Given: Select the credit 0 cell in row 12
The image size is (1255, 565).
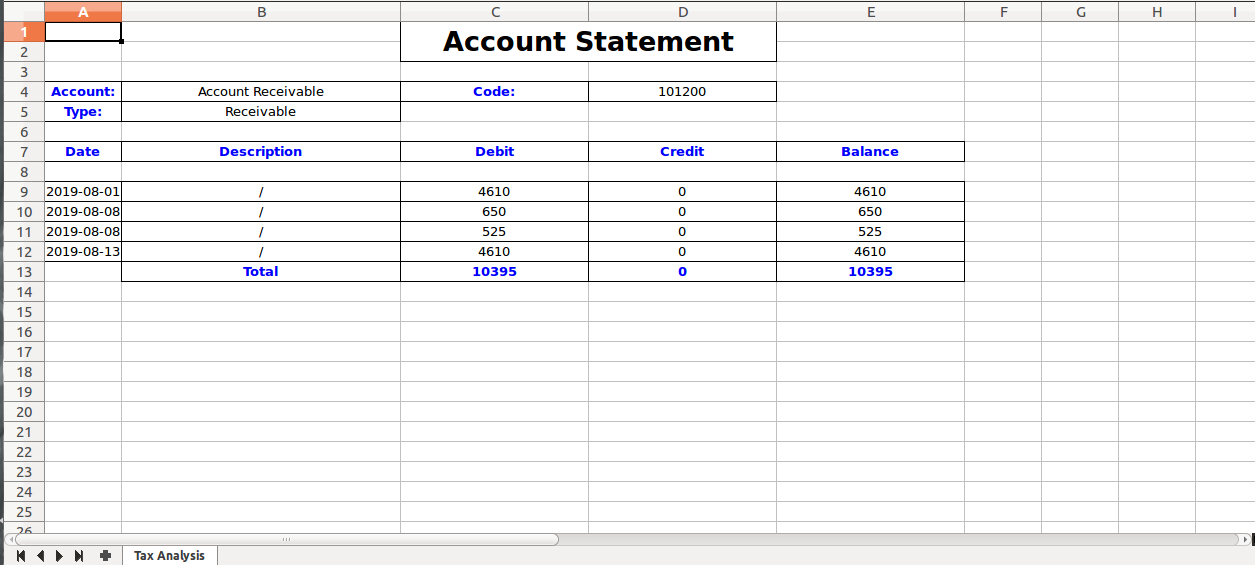Looking at the screenshot, I should (683, 252).
